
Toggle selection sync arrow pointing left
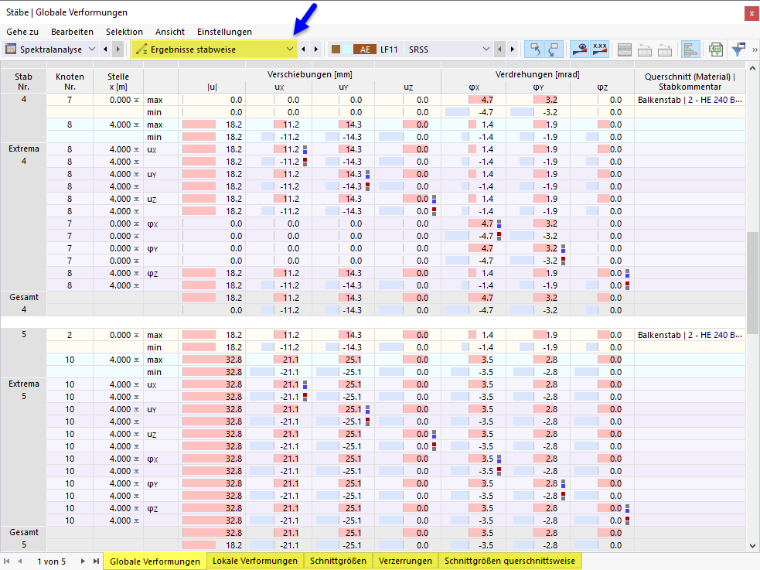click(x=535, y=49)
